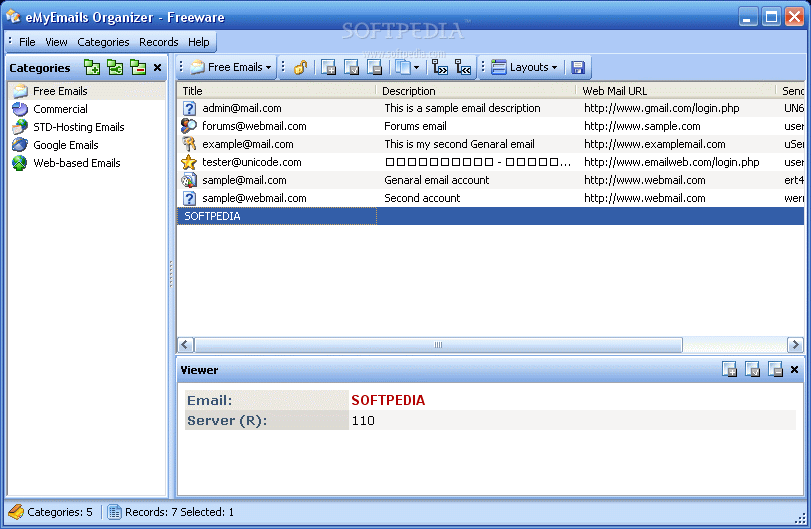The height and width of the screenshot is (529, 811).
Task: Click the SOFTPEDIA email value in Viewer
Action: 388,400
